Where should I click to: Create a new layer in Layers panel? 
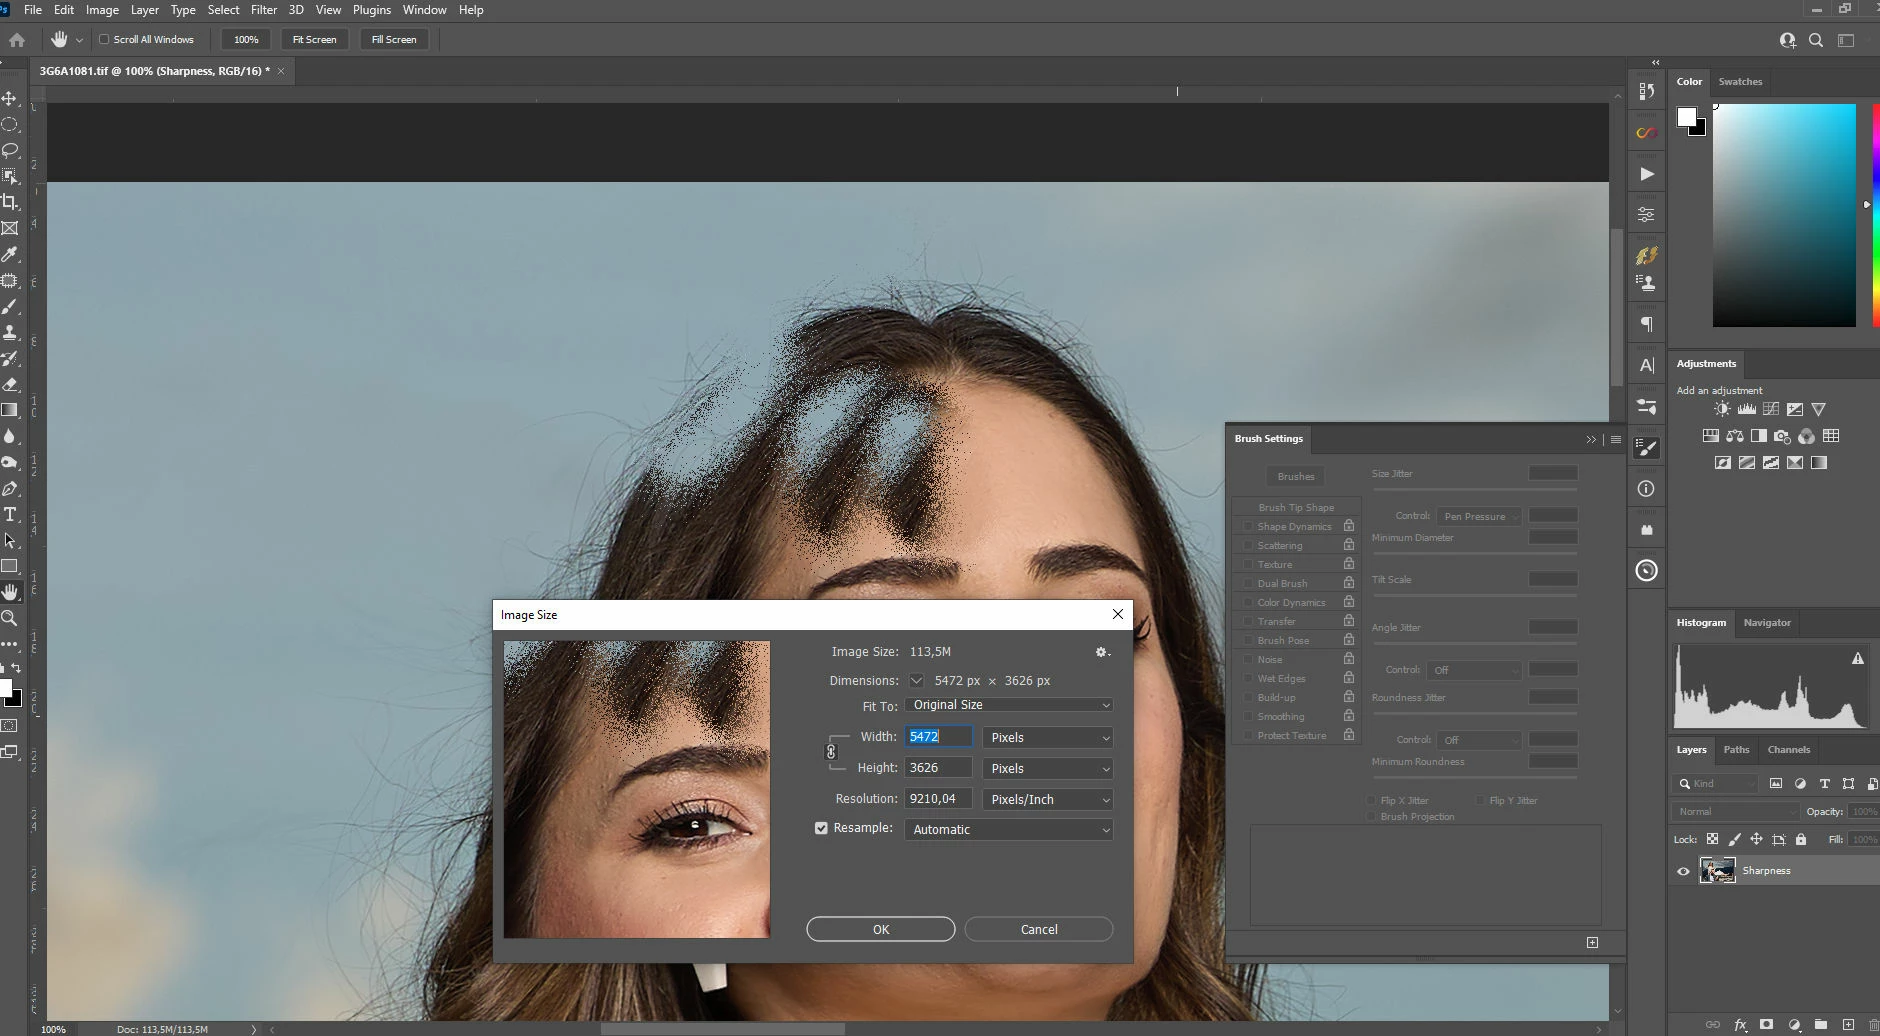coord(1848,1025)
